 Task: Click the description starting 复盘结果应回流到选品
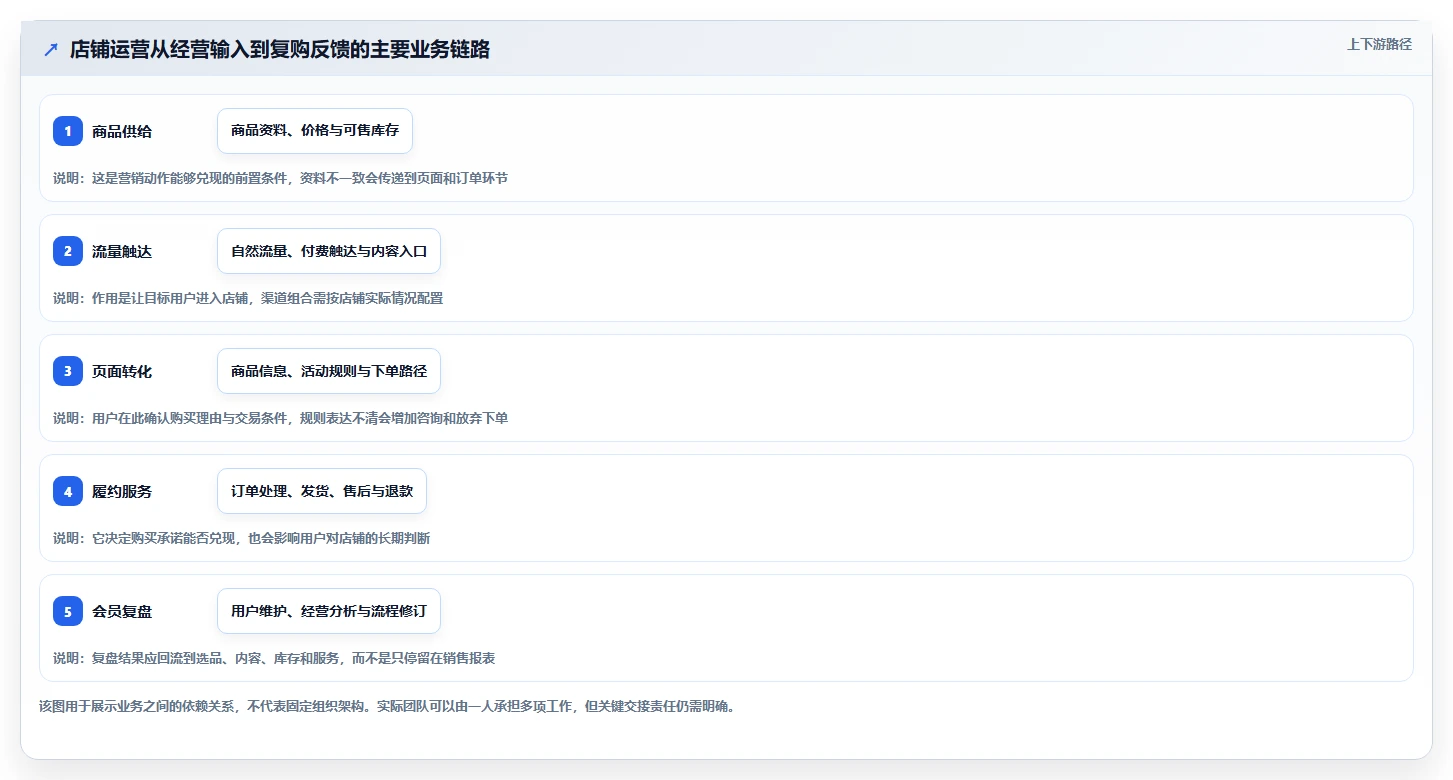point(274,658)
